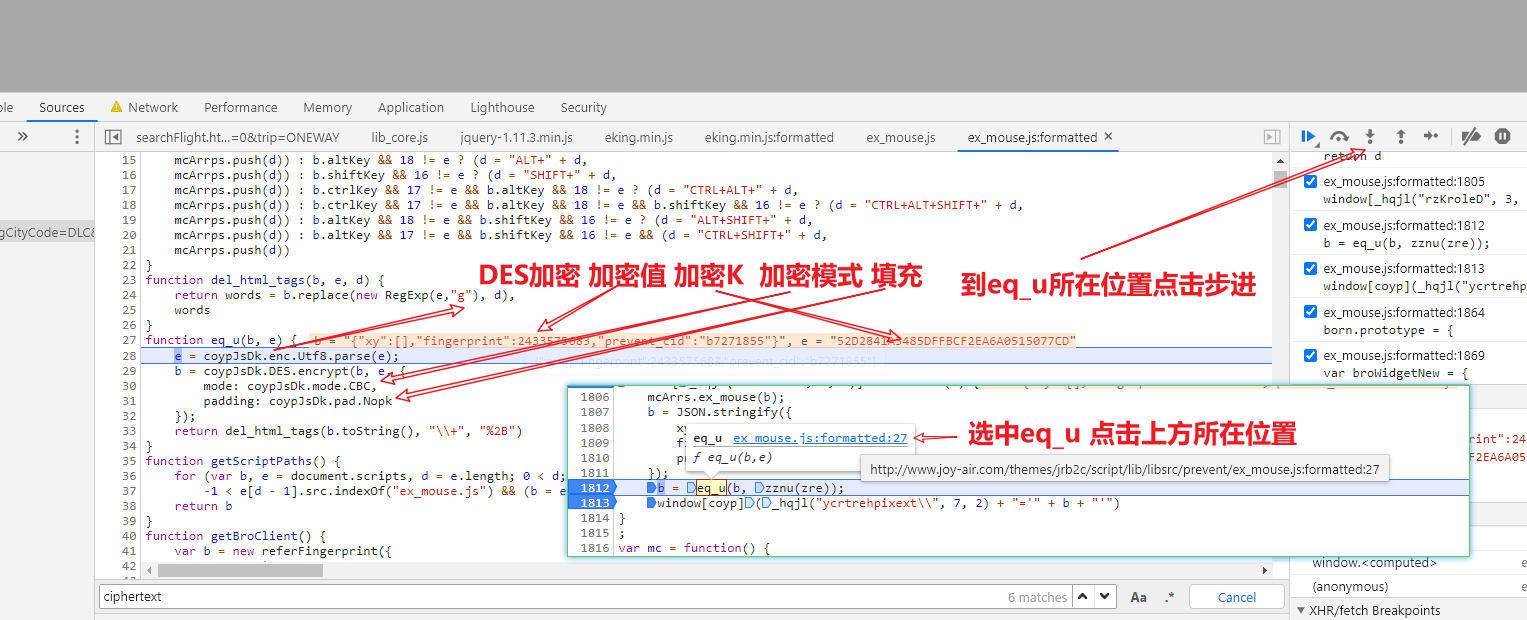Resume script execution in debugger
Image resolution: width=1527 pixels, height=620 pixels.
click(1308, 137)
